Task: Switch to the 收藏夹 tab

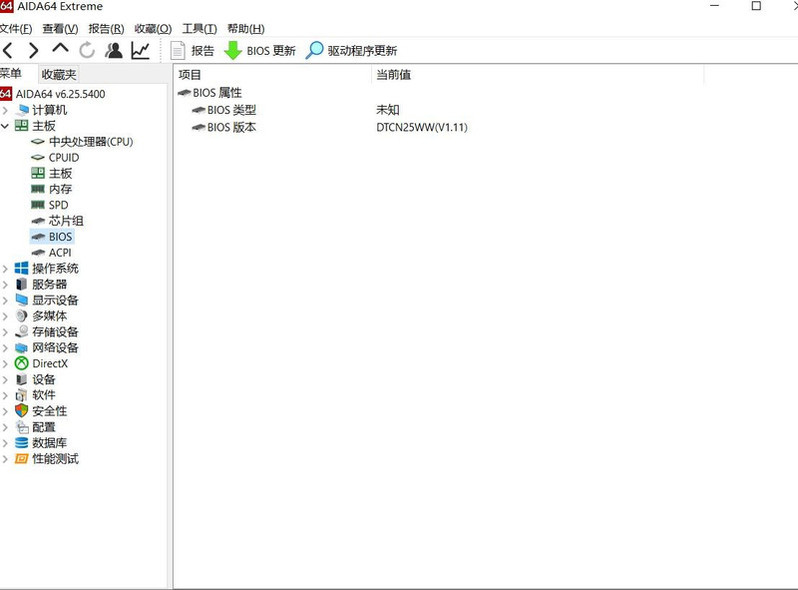Action: point(58,74)
